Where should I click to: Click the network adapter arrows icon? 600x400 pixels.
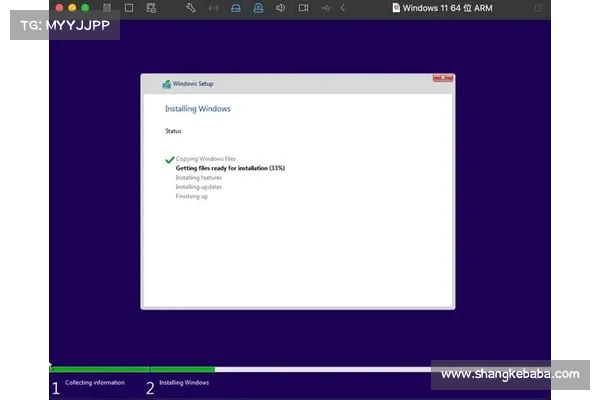[x=214, y=8]
